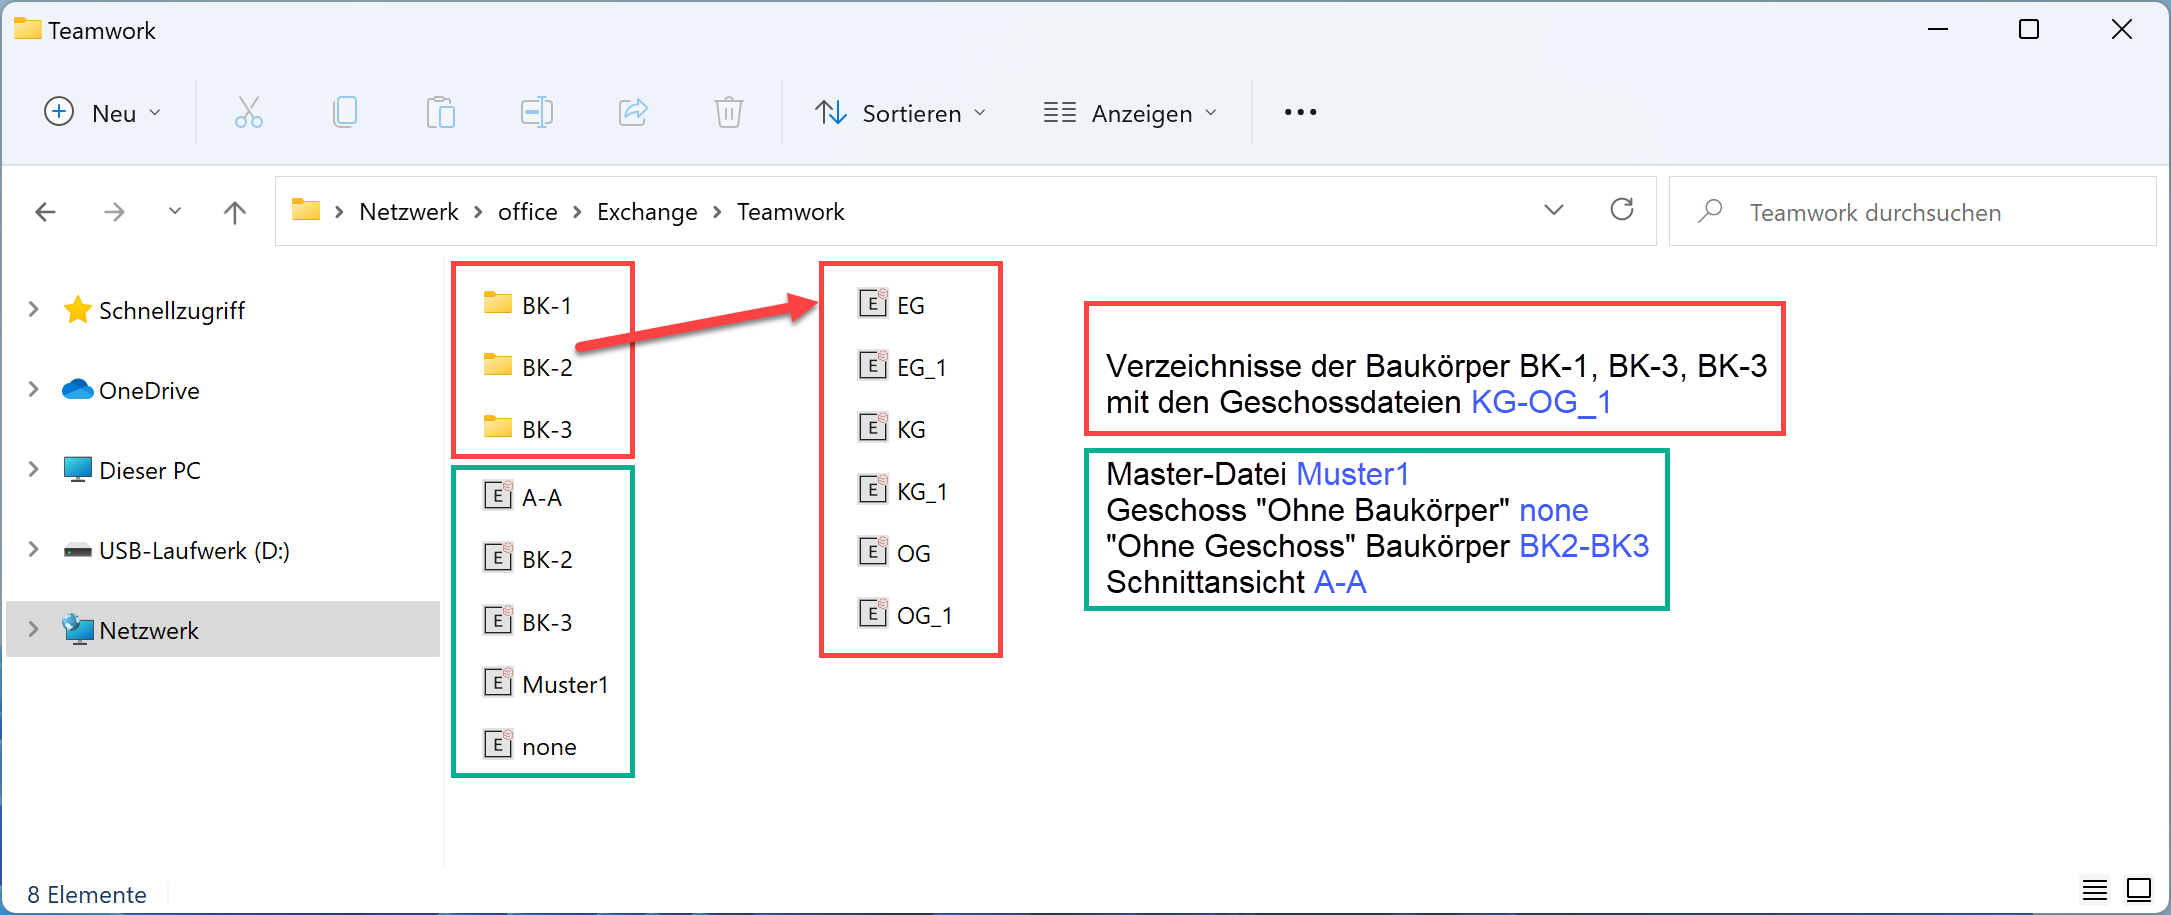Click the Back navigation arrow
The height and width of the screenshot is (915, 2171).
click(x=46, y=211)
